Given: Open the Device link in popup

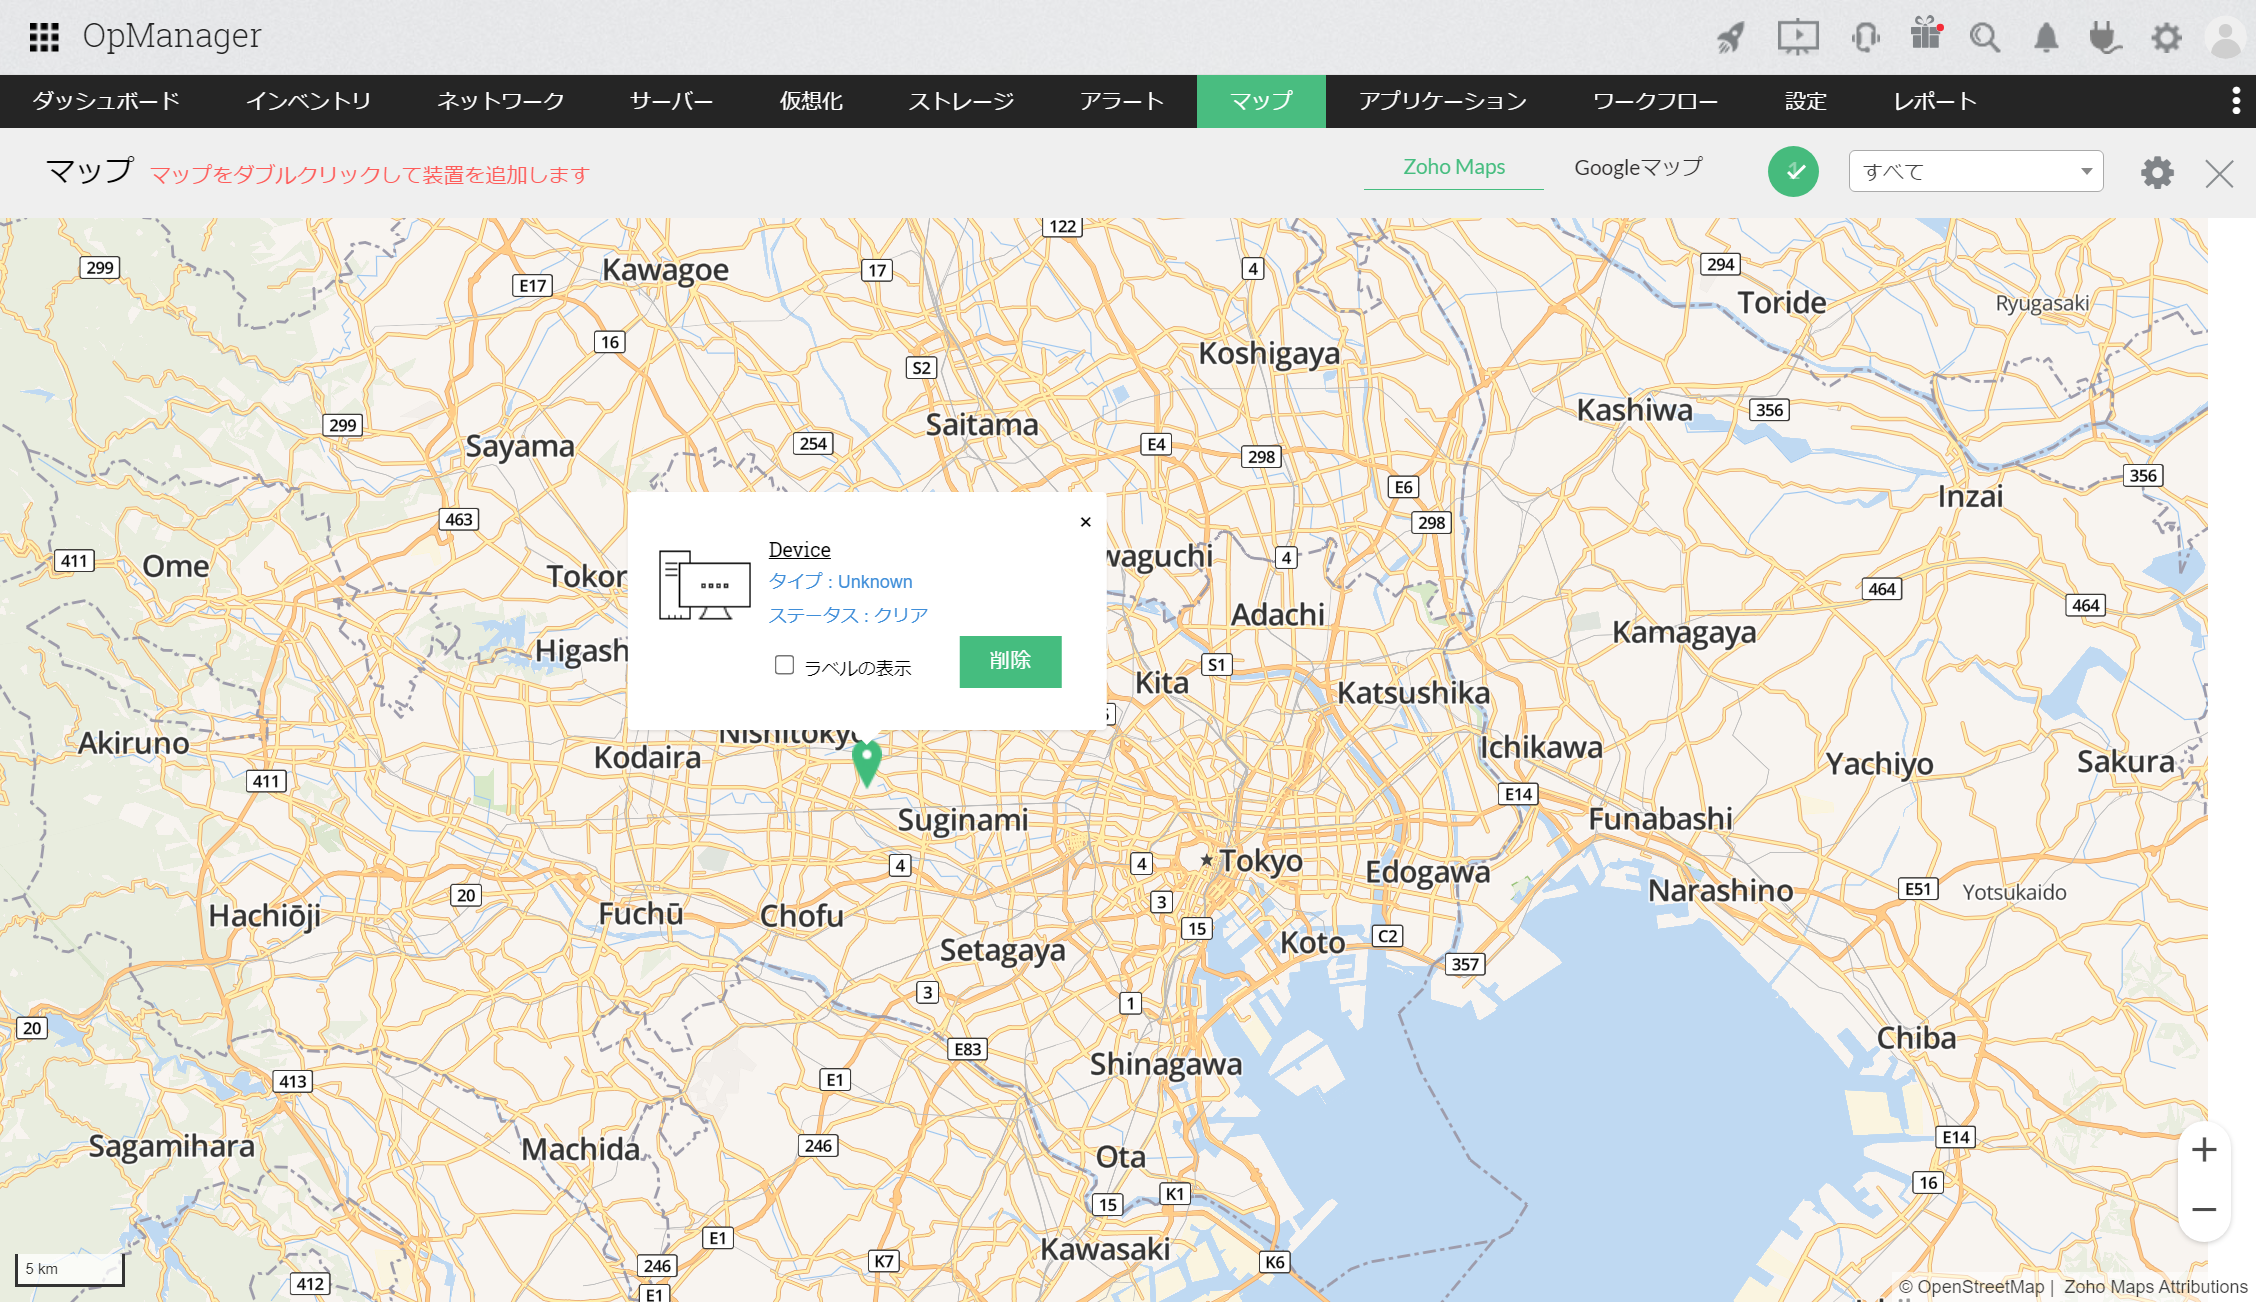Looking at the screenshot, I should point(799,549).
